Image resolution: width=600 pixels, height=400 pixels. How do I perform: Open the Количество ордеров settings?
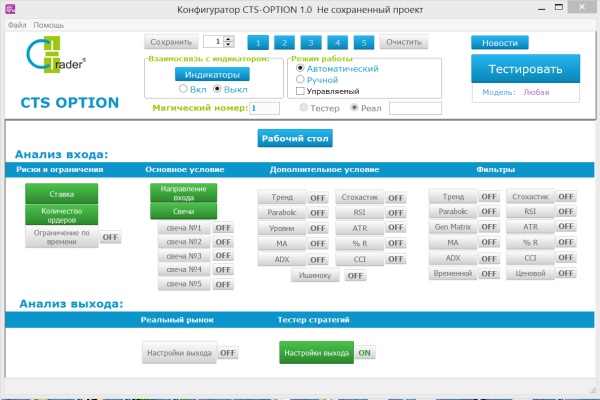coord(62,215)
